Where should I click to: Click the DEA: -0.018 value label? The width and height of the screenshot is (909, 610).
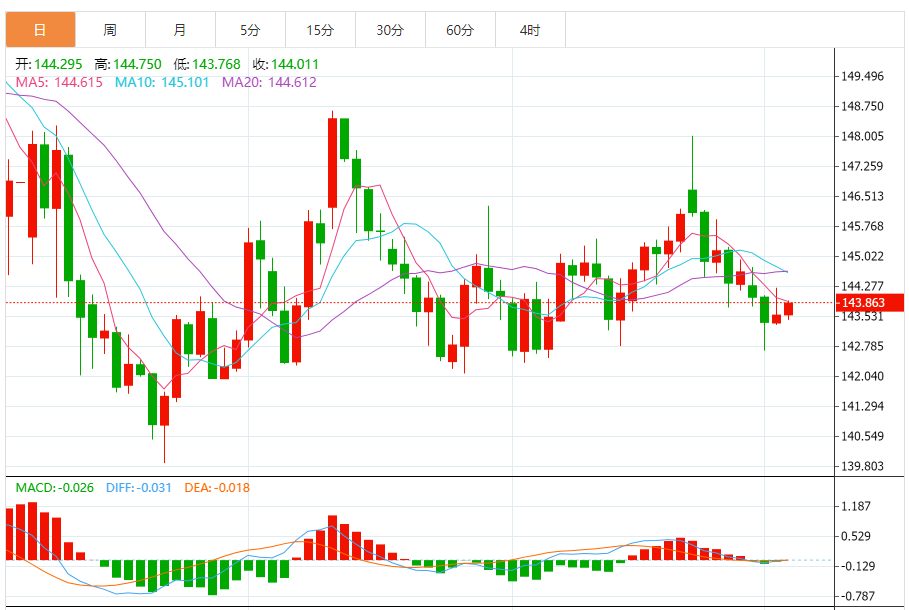(217, 488)
